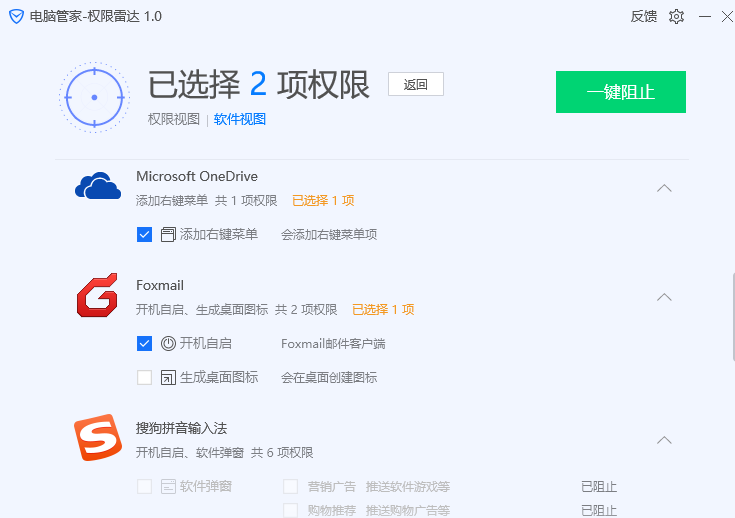The image size is (735, 518).
Task: Click the power icon beside 开机自启
Action: (x=168, y=344)
